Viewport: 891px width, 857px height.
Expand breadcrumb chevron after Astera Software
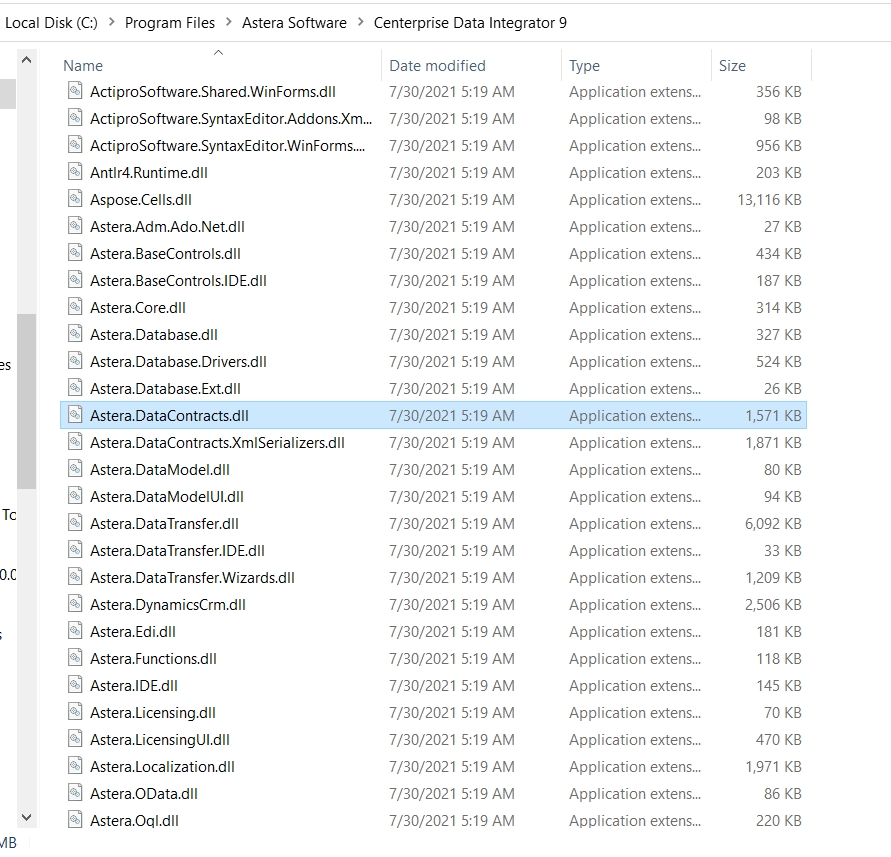coord(360,22)
